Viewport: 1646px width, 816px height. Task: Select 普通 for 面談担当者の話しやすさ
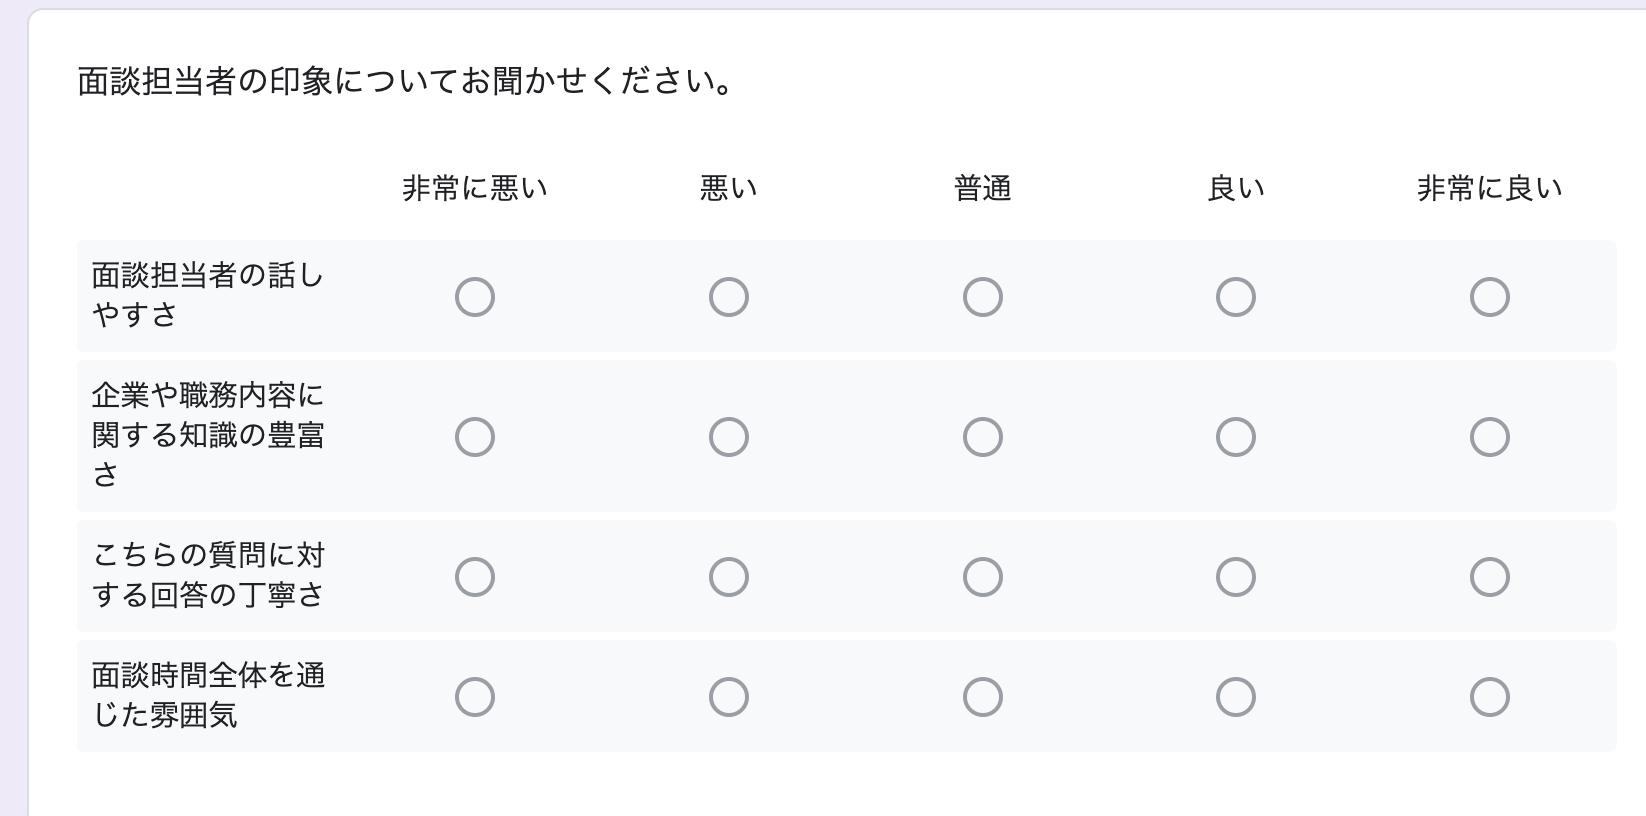983,297
